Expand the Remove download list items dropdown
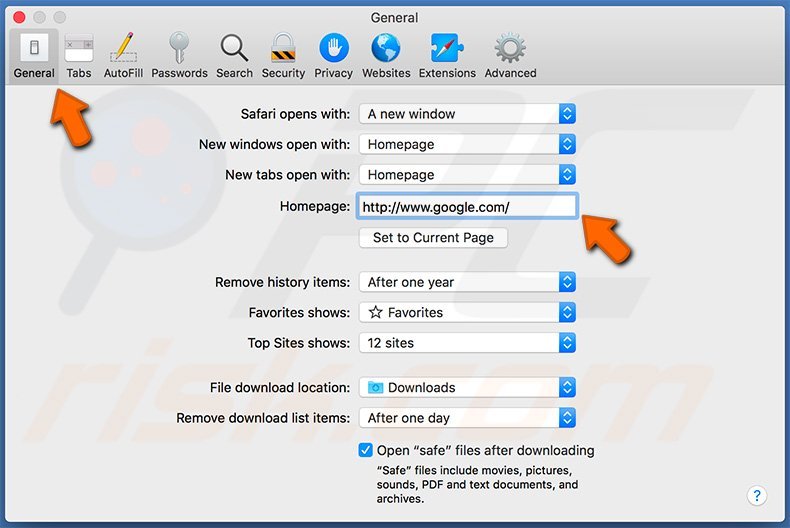 pos(467,418)
